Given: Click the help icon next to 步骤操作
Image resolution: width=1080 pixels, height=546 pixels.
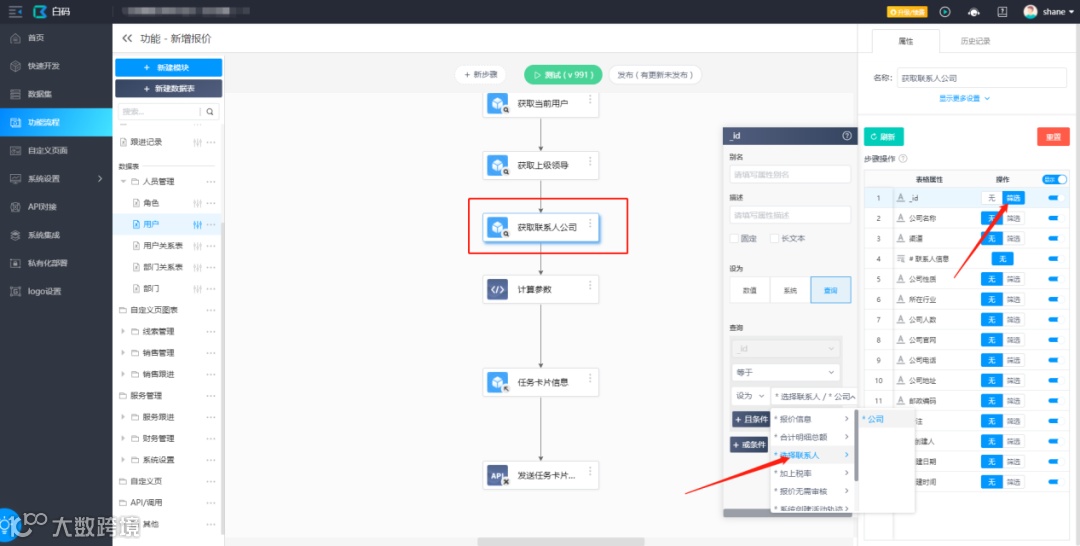Looking at the screenshot, I should pyautogui.click(x=903, y=158).
